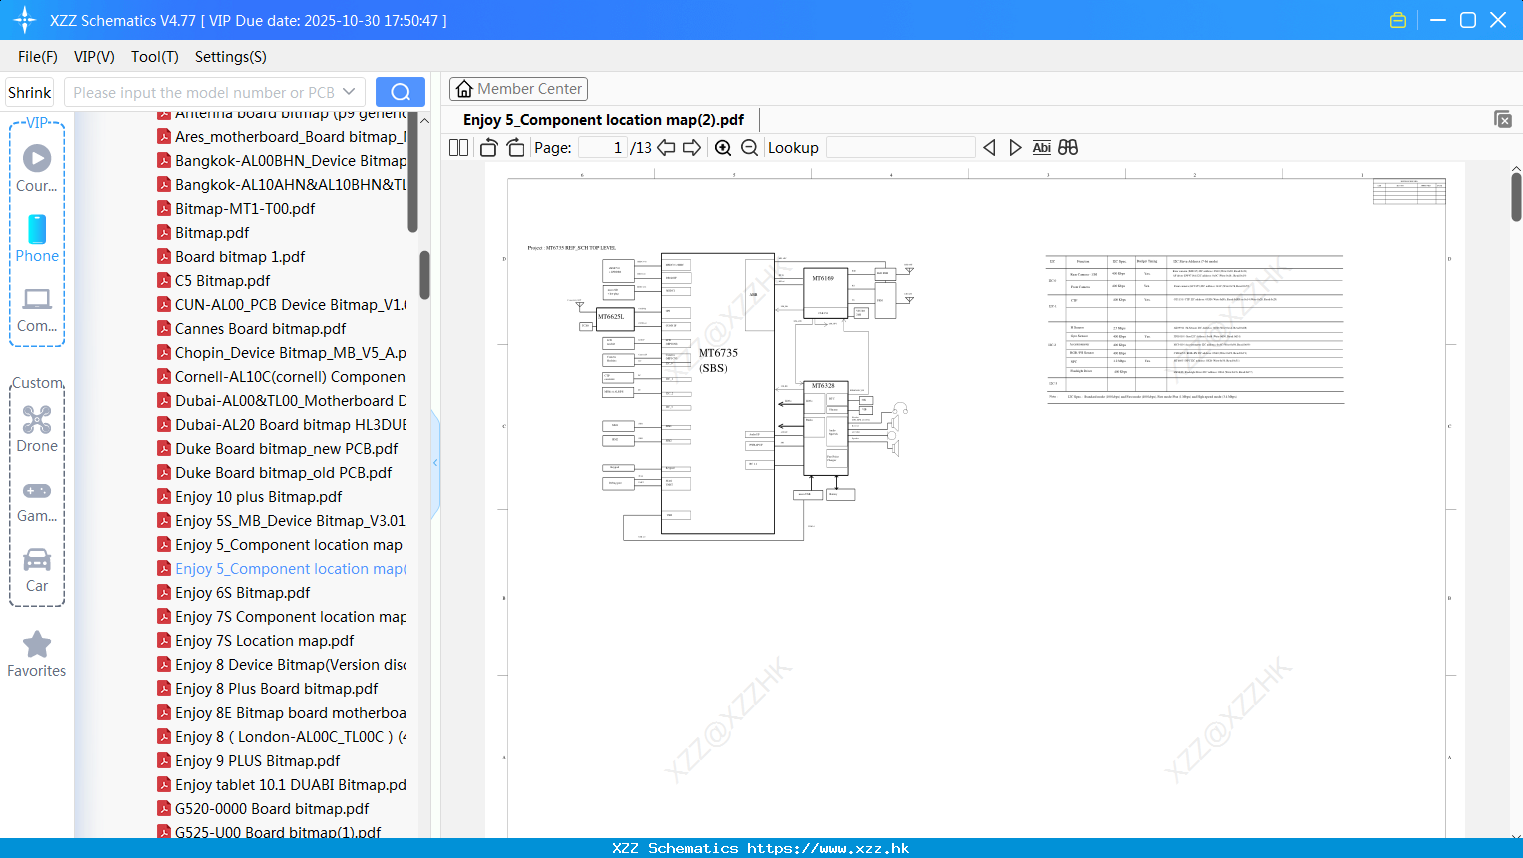
Task: Open the xzz.hk link in status bar
Action: (828, 848)
